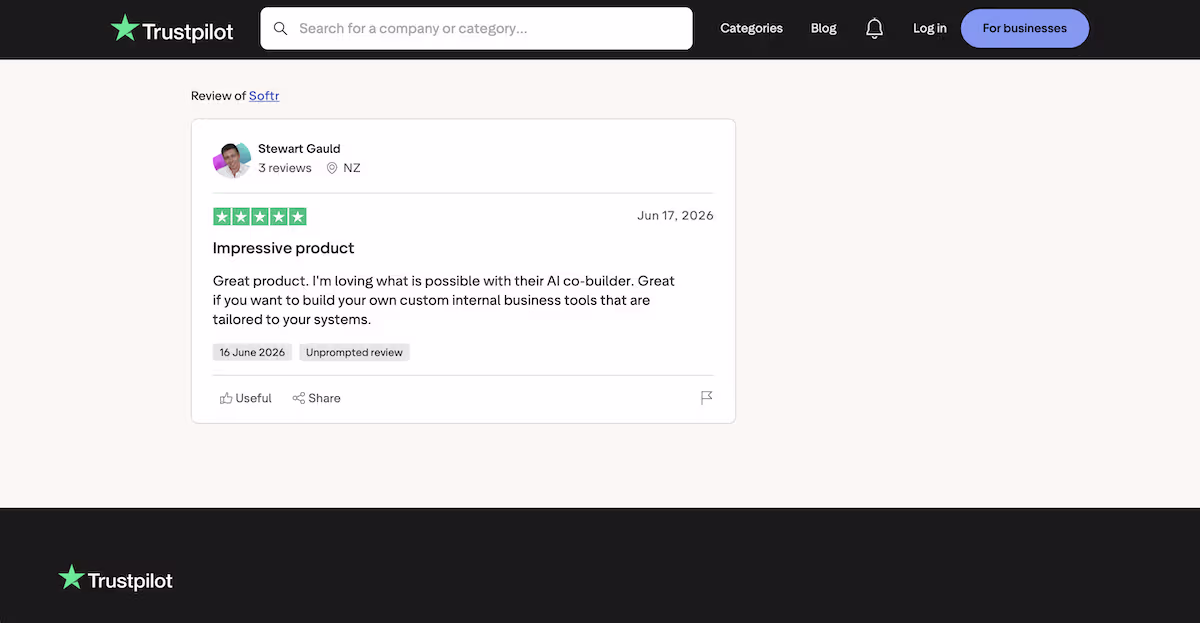Click the review body text paragraph
This screenshot has width=1200, height=623.
(x=444, y=300)
